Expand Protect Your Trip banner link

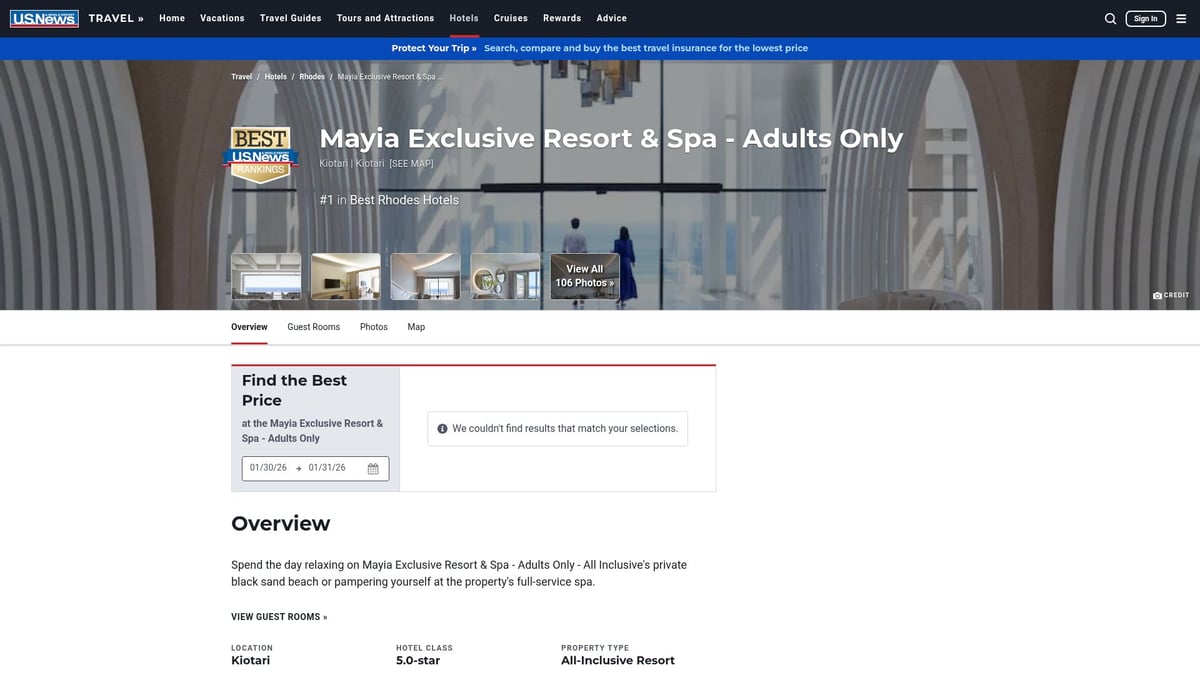pyautogui.click(x=434, y=47)
